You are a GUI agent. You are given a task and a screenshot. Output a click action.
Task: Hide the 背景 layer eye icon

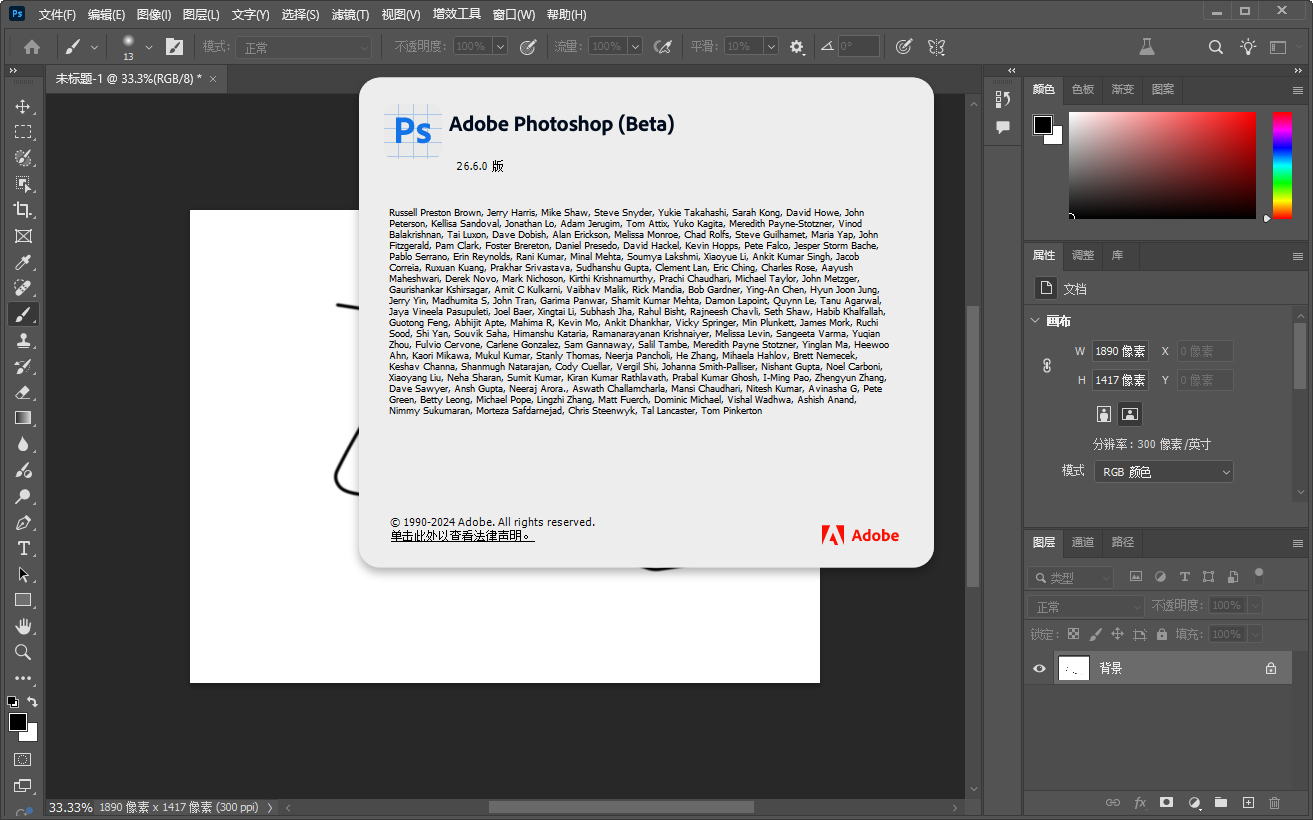coord(1039,668)
